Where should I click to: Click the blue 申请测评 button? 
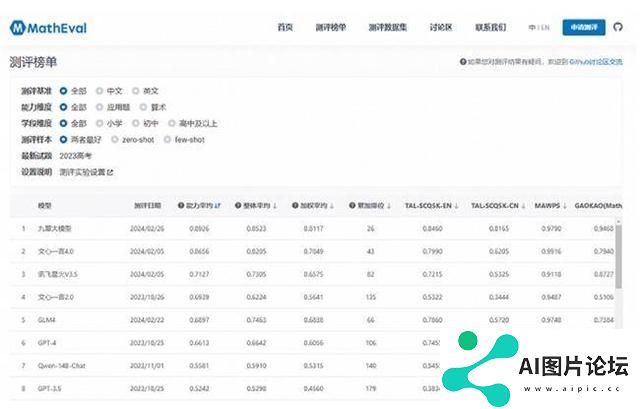point(584,27)
